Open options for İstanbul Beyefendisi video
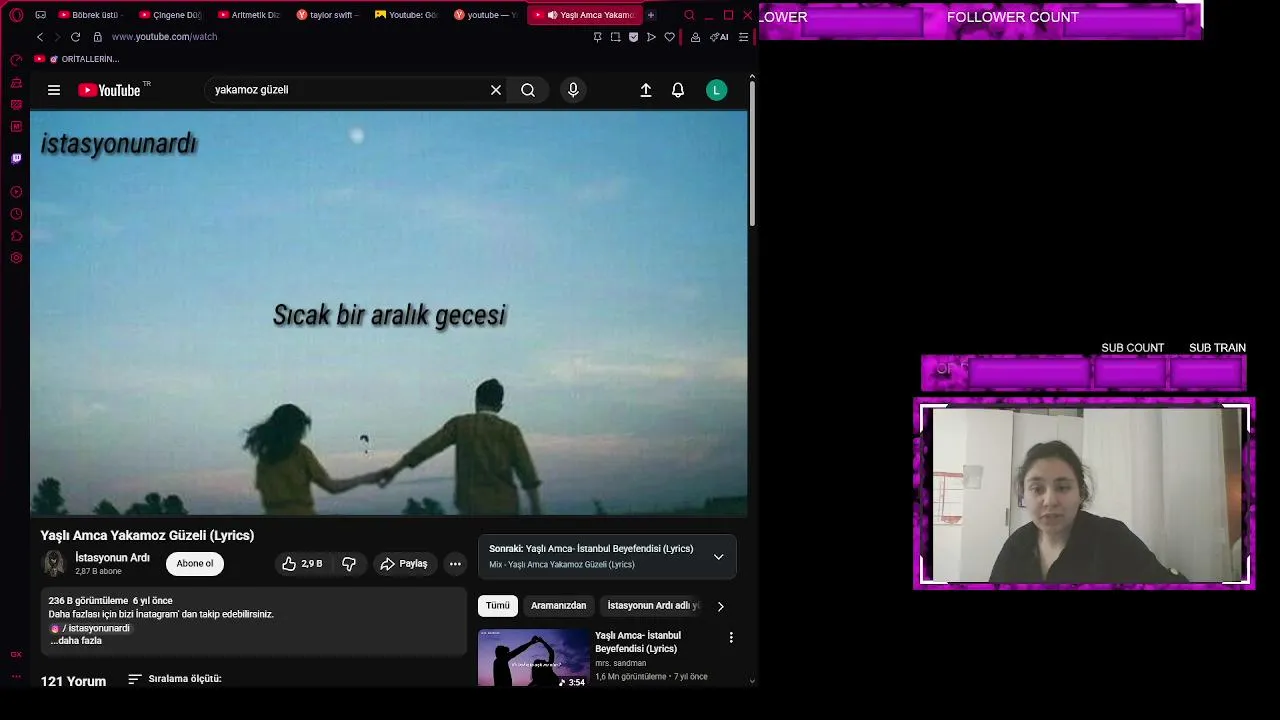1280x720 pixels. [731, 637]
